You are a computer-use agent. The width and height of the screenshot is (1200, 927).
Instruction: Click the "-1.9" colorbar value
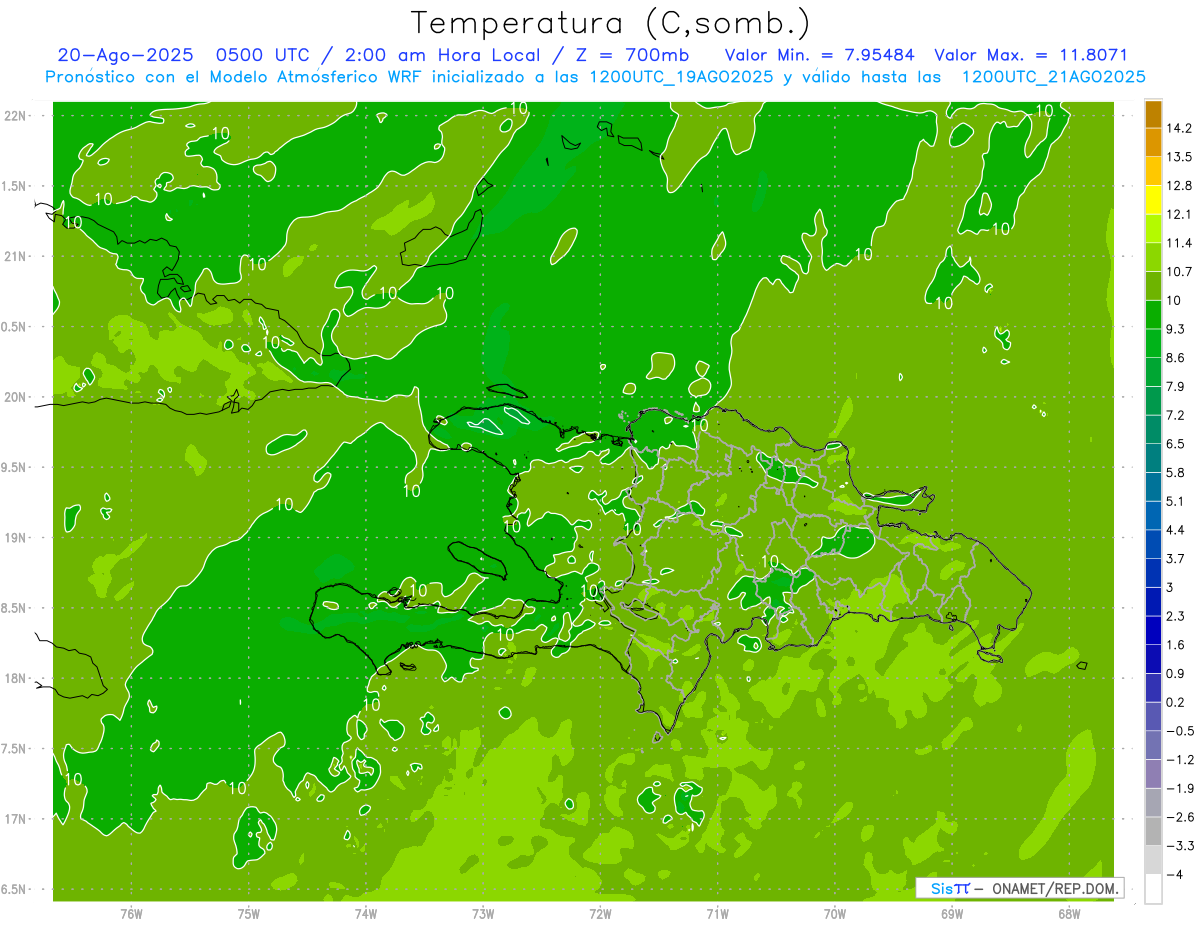[x=1179, y=789]
